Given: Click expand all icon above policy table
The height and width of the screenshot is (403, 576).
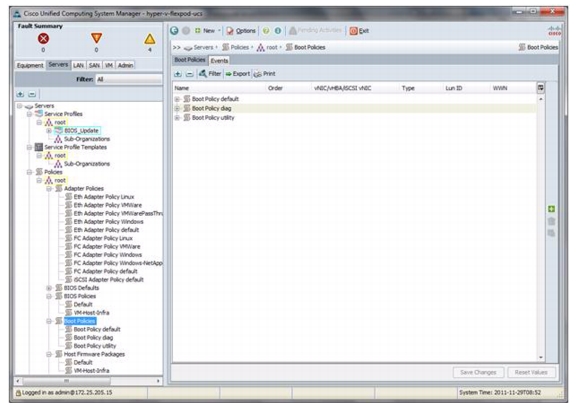Looking at the screenshot, I should point(178,74).
